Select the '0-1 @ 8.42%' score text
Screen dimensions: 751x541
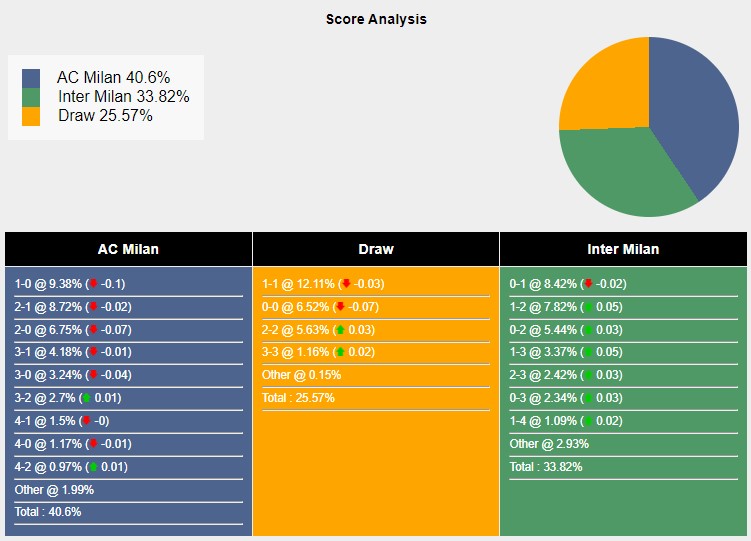[x=543, y=284]
